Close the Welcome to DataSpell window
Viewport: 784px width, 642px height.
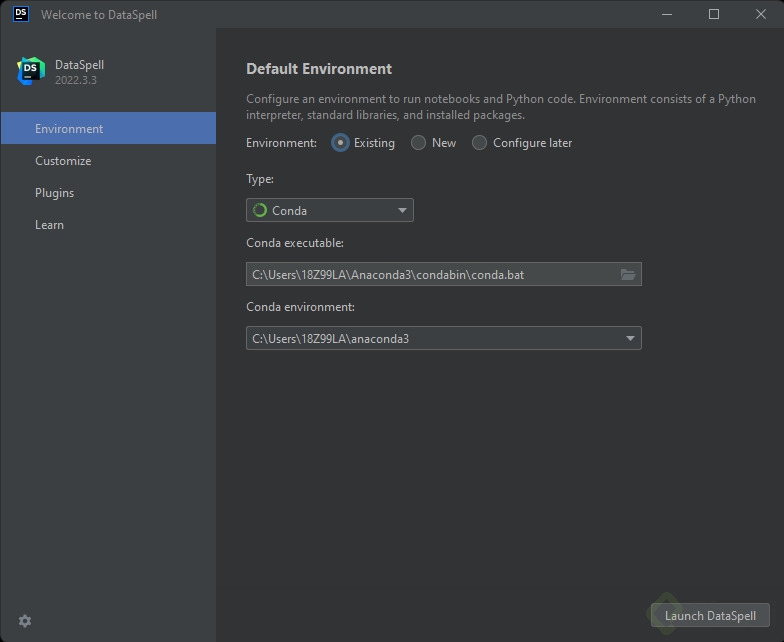(760, 14)
